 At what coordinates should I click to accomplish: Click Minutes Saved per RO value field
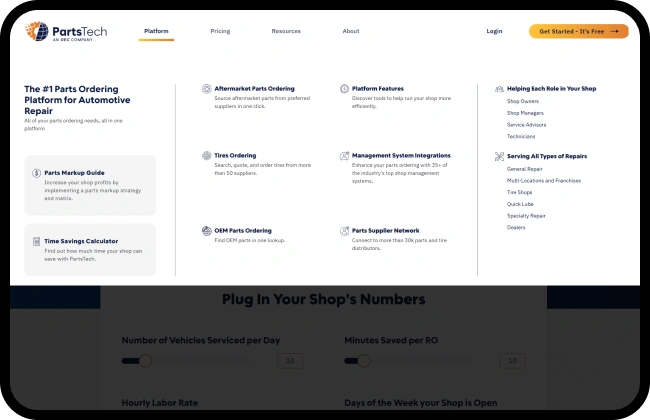513,361
